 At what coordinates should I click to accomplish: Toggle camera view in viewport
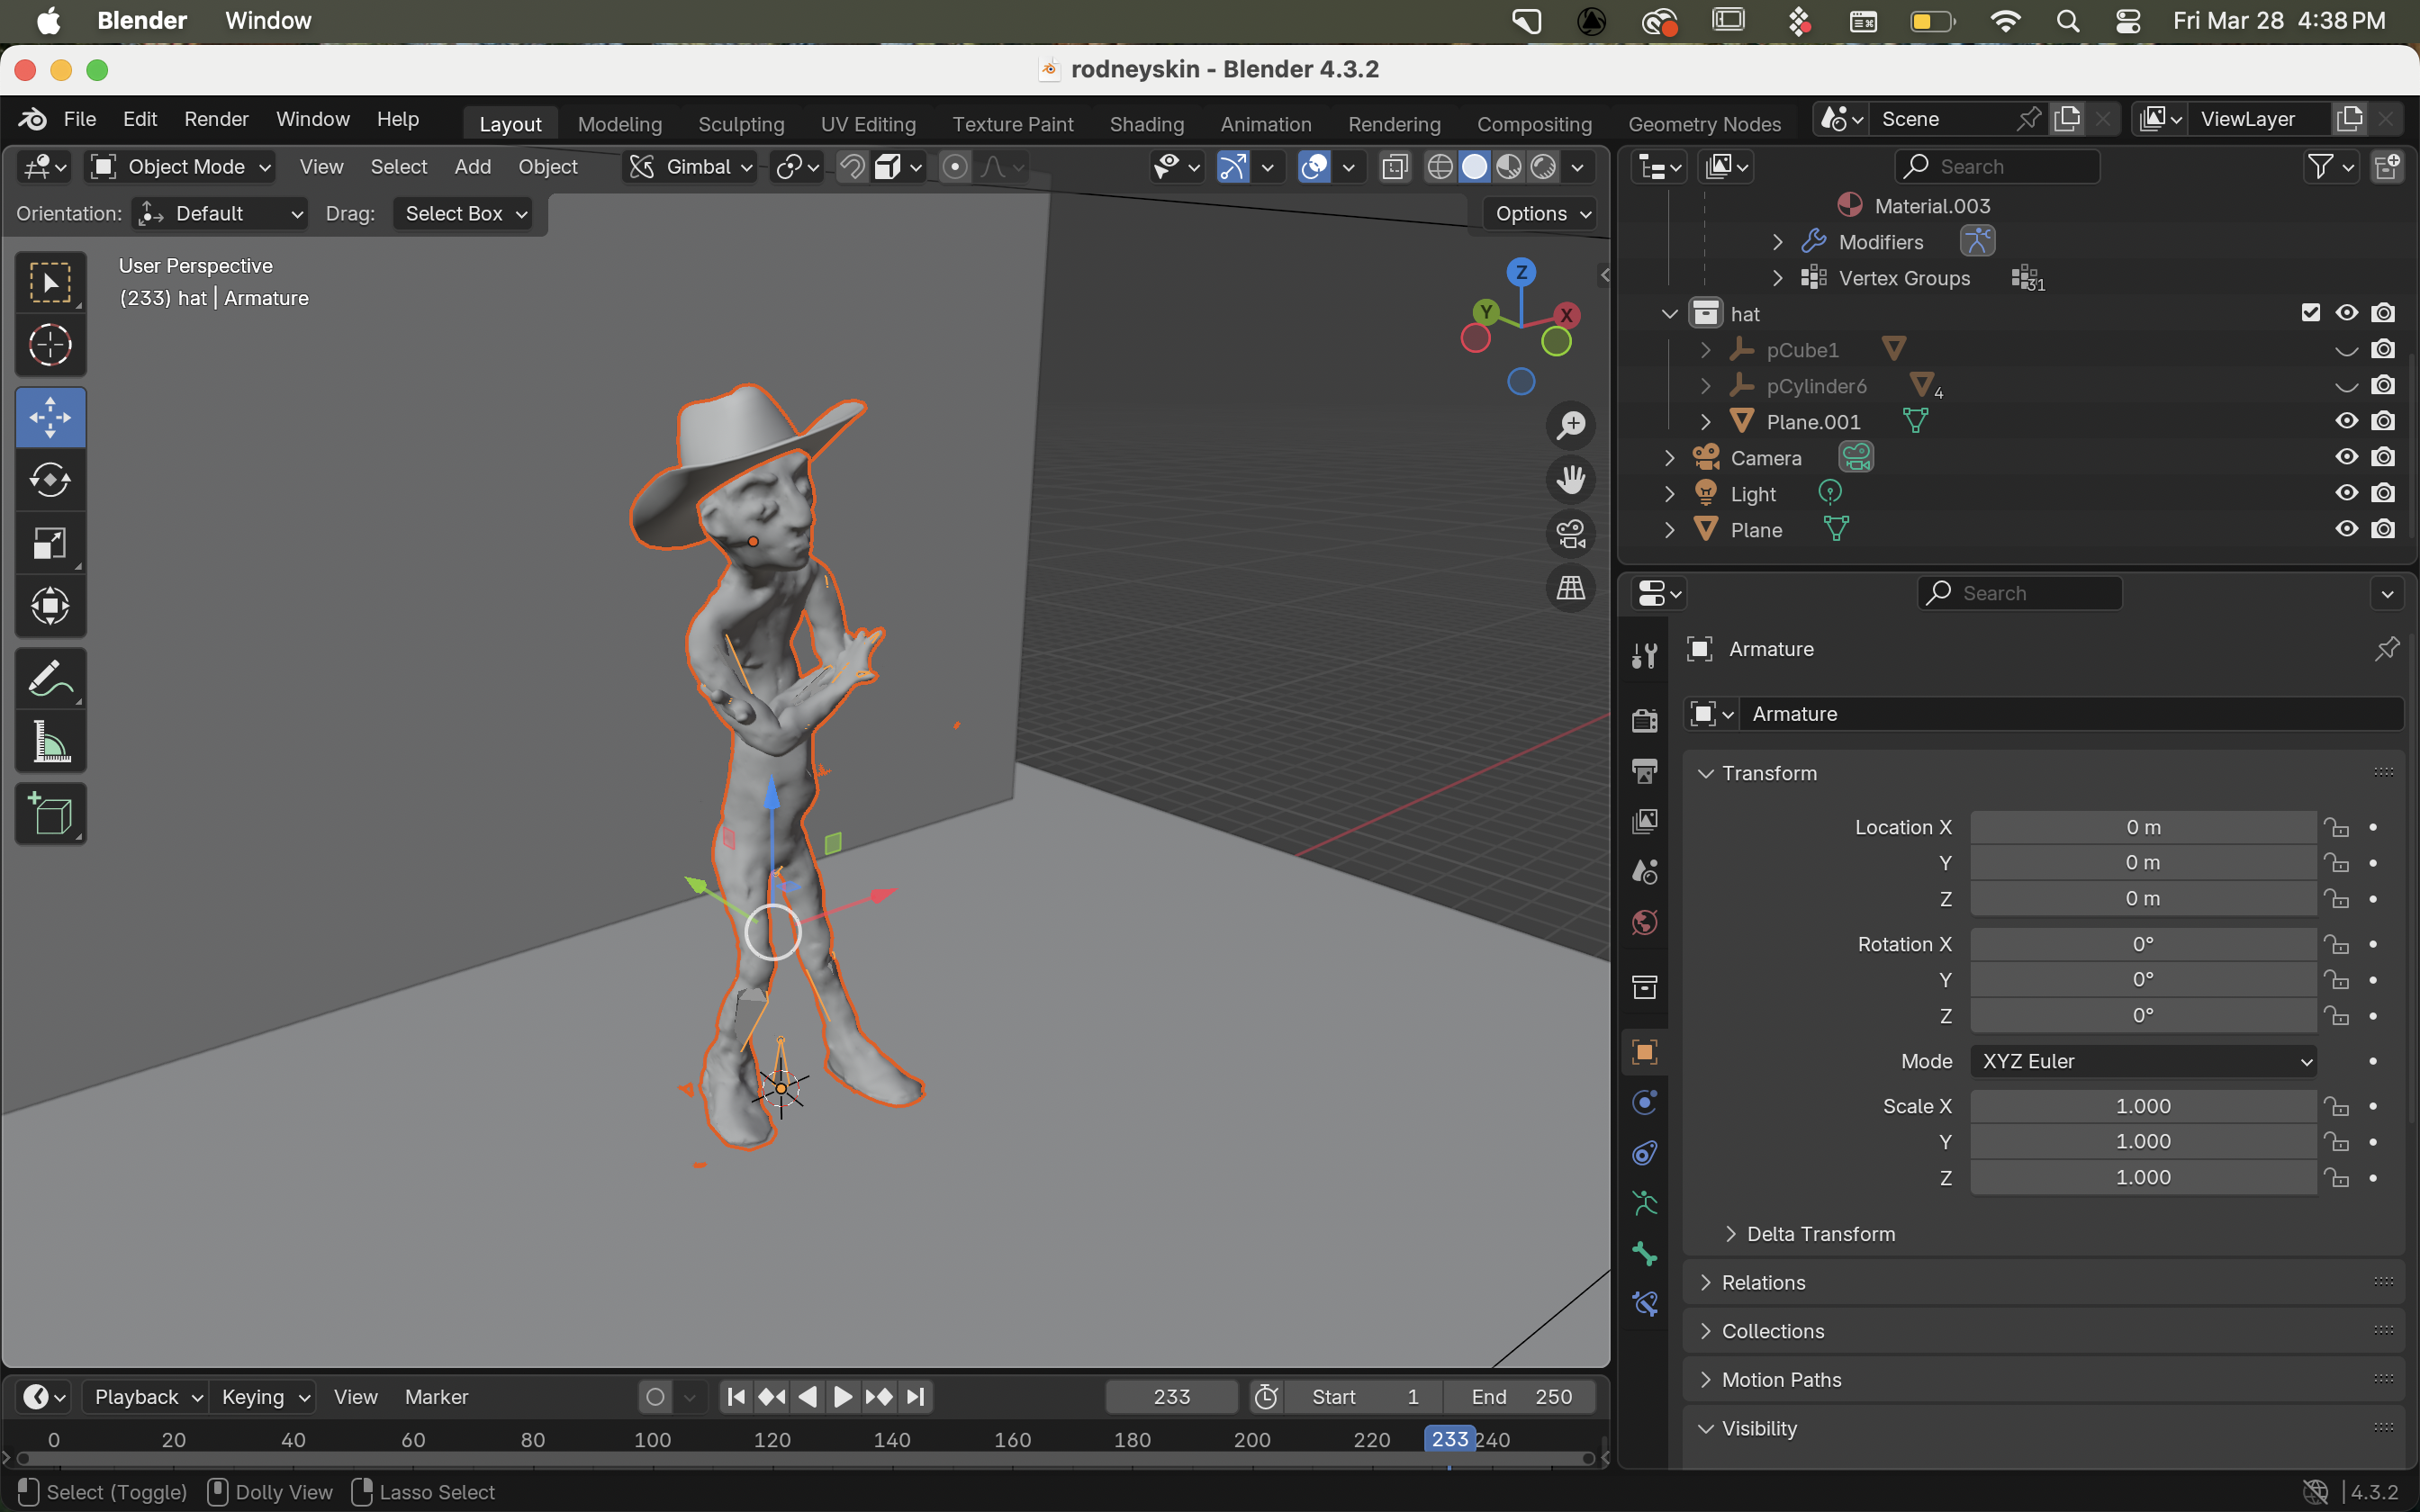tap(1571, 534)
